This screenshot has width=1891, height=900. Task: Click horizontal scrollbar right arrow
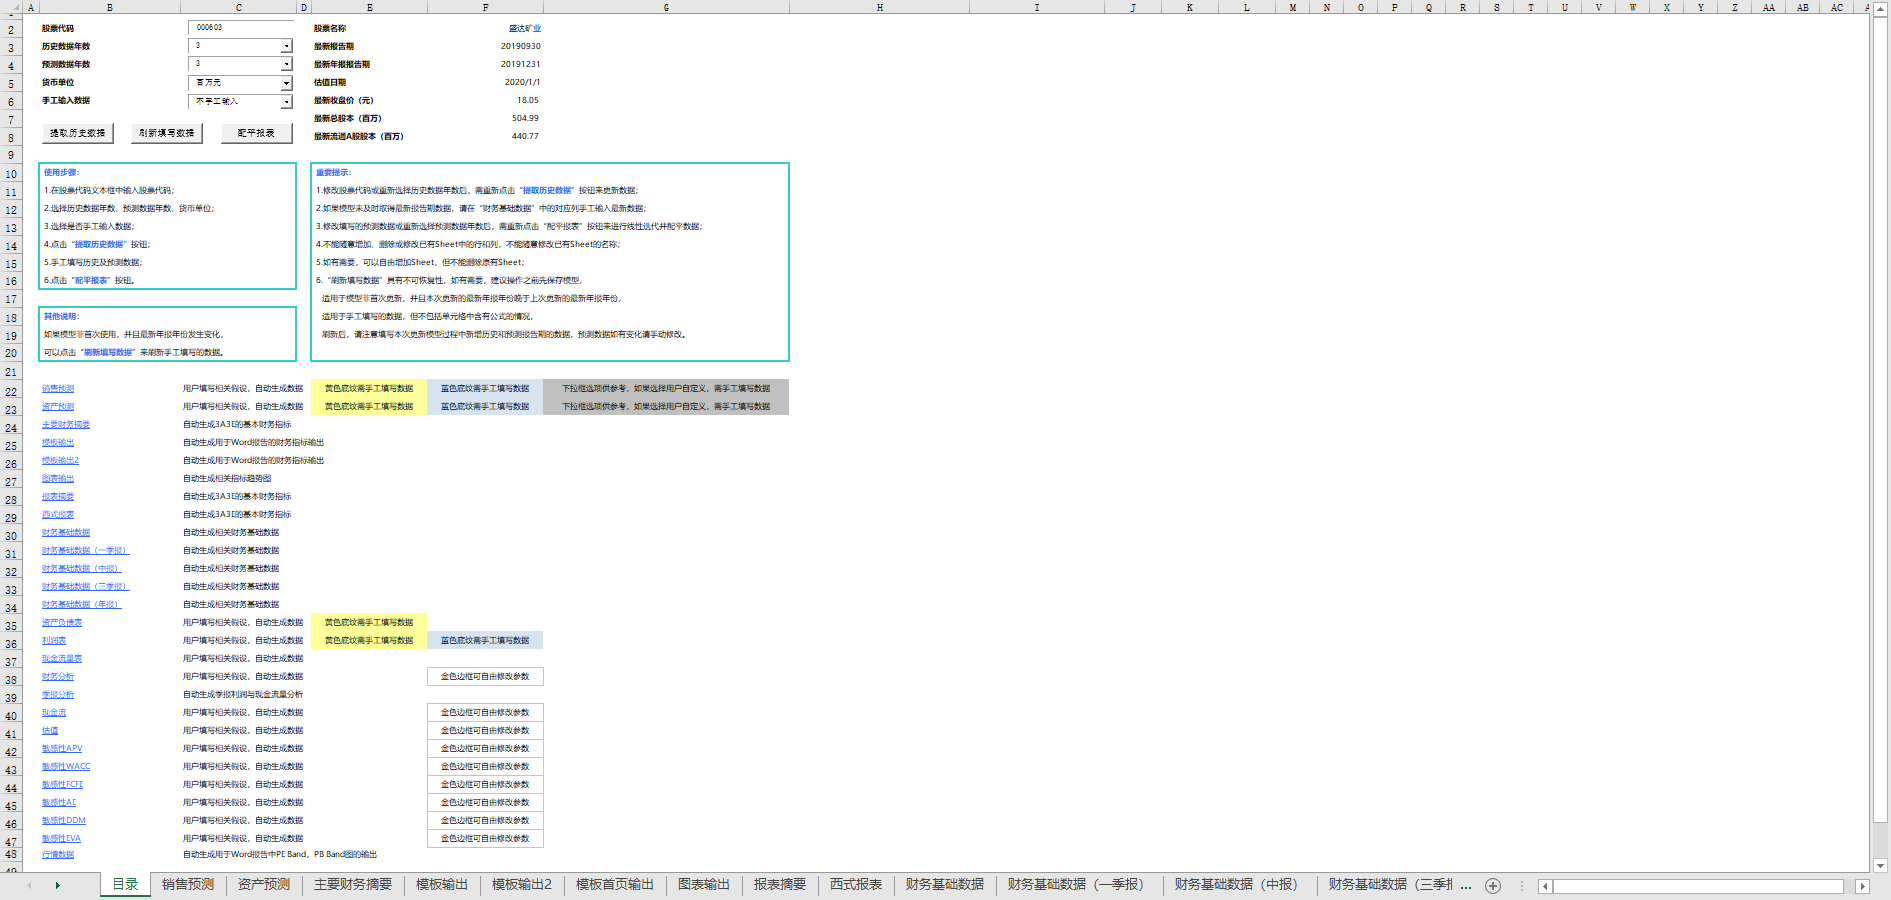point(1862,886)
